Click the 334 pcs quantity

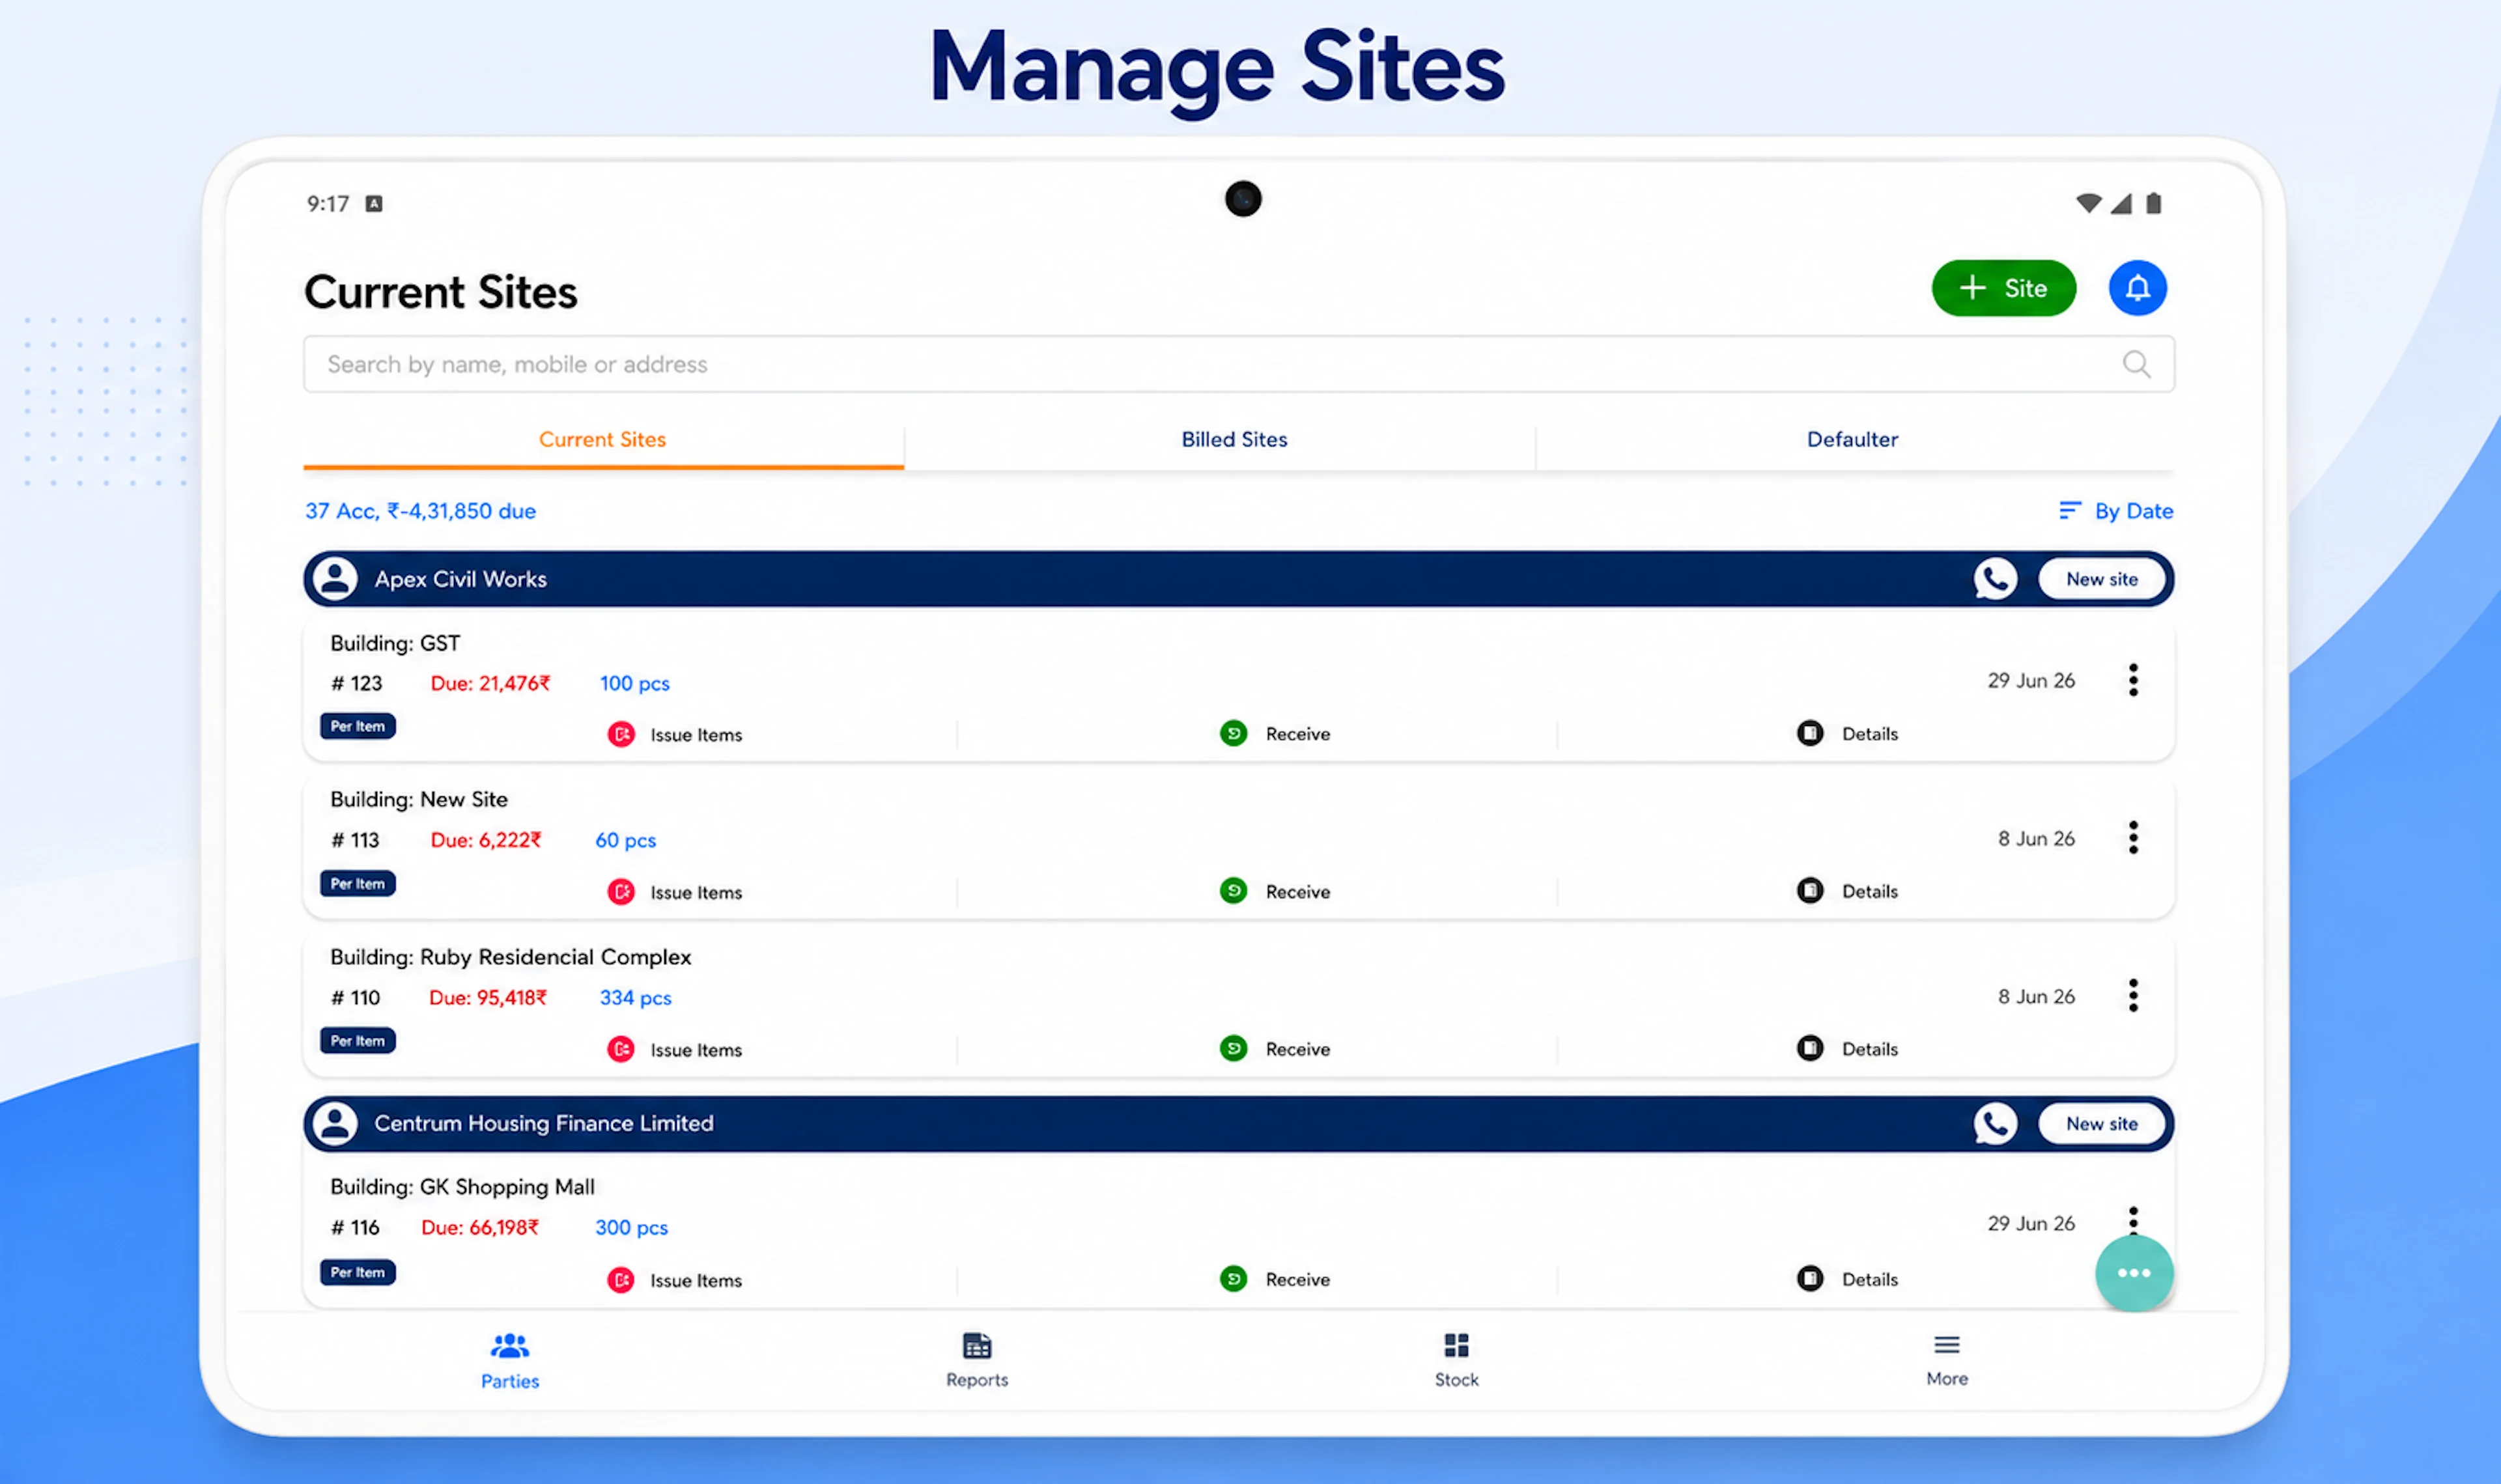[x=635, y=998]
